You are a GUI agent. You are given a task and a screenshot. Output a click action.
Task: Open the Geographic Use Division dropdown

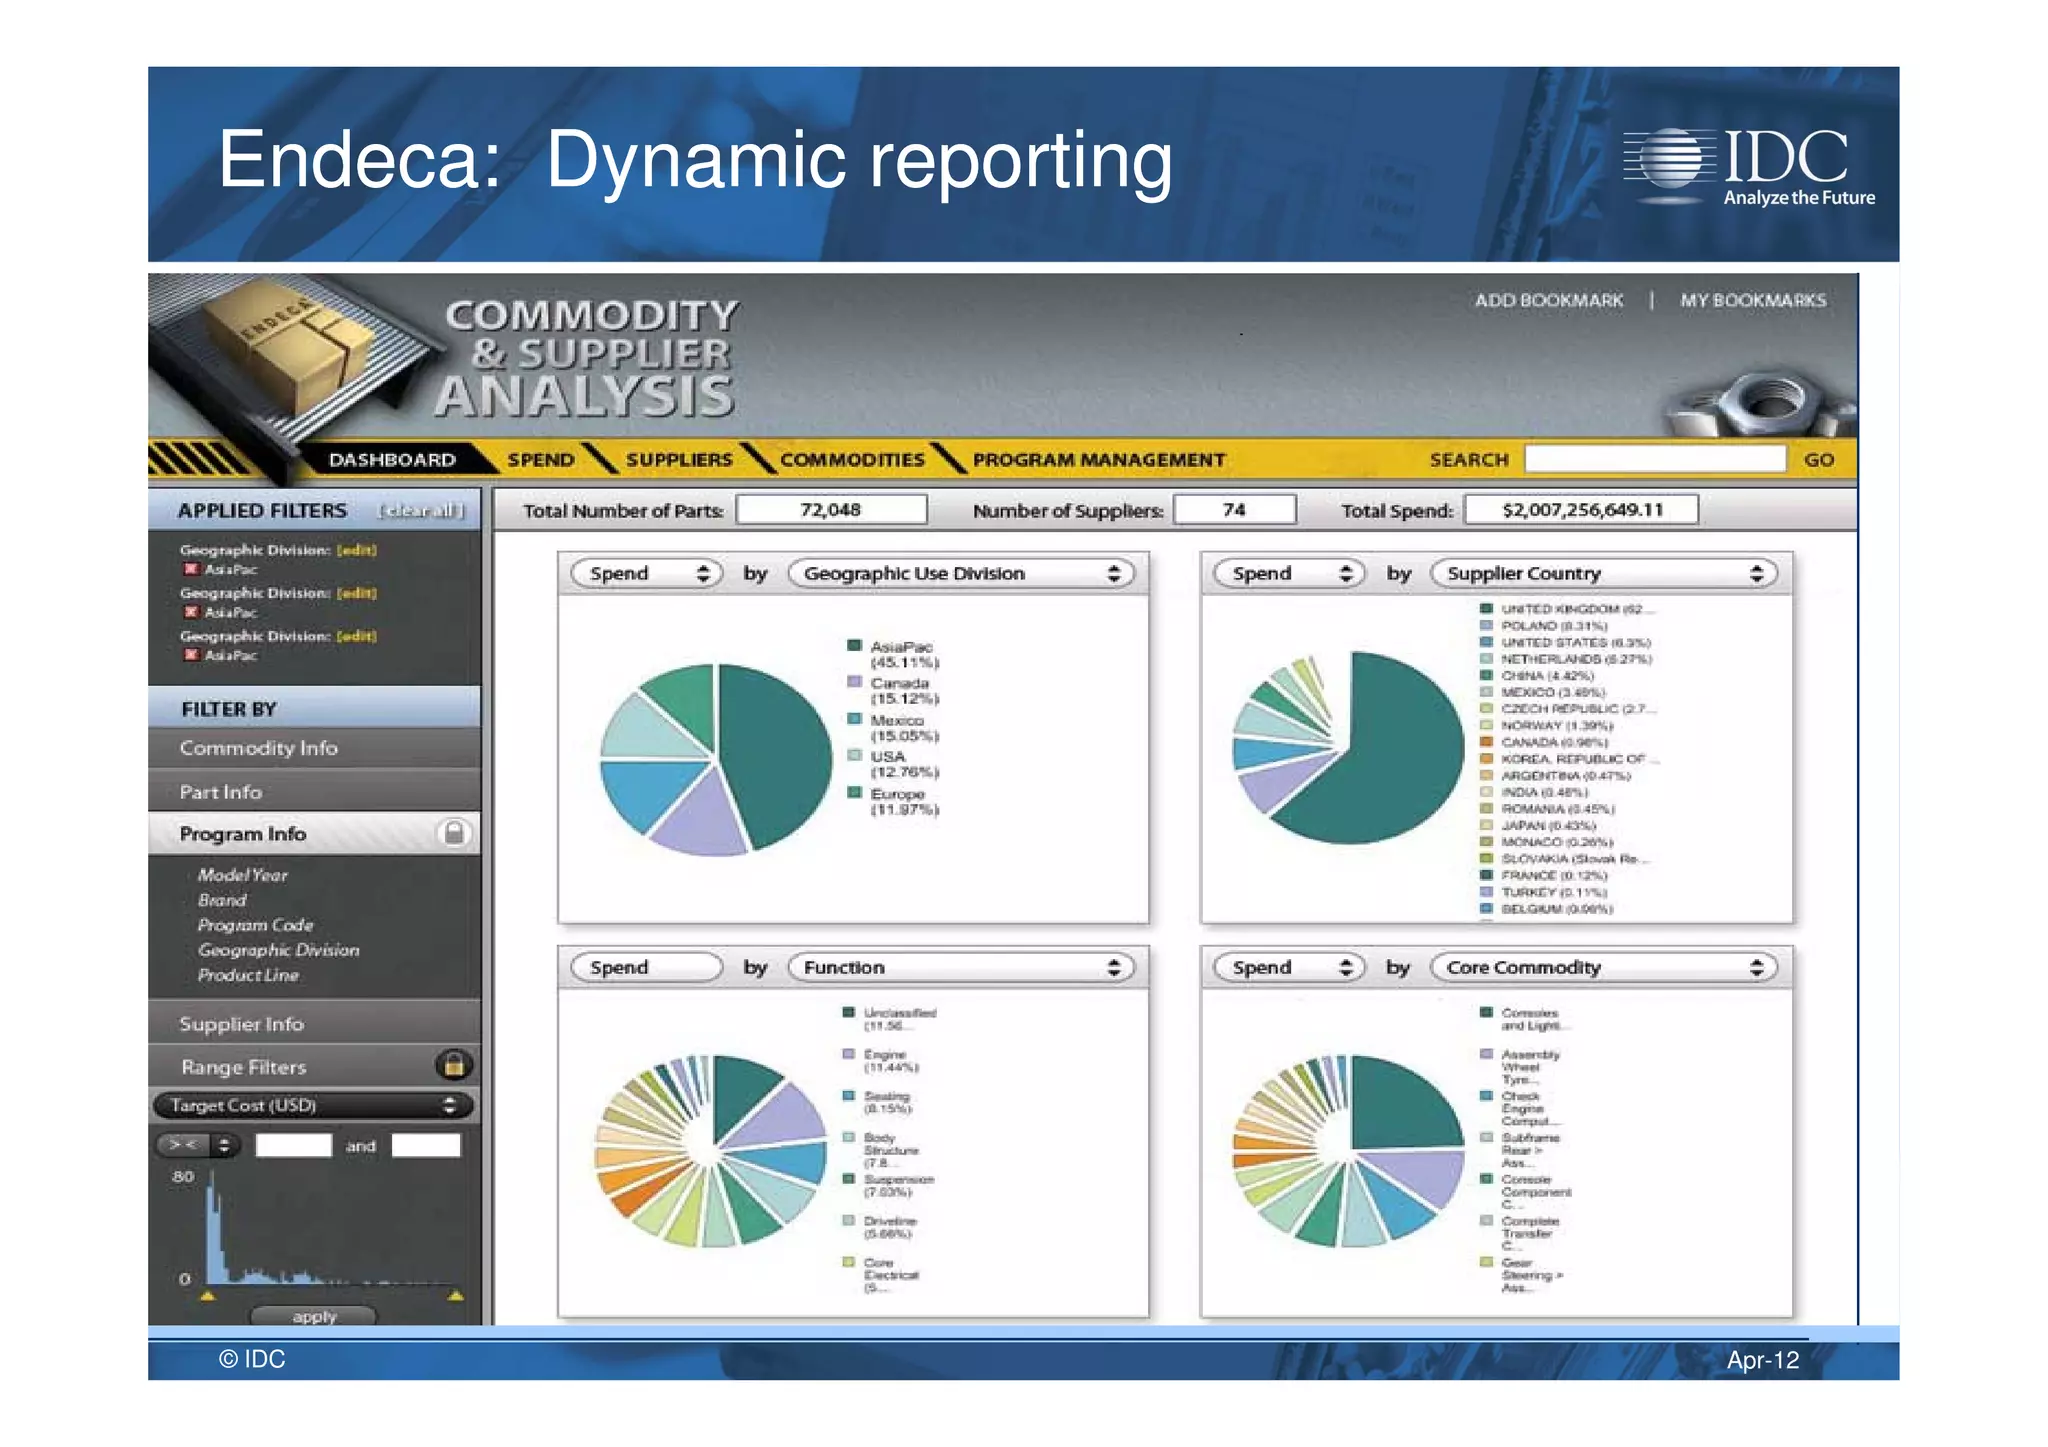(961, 573)
